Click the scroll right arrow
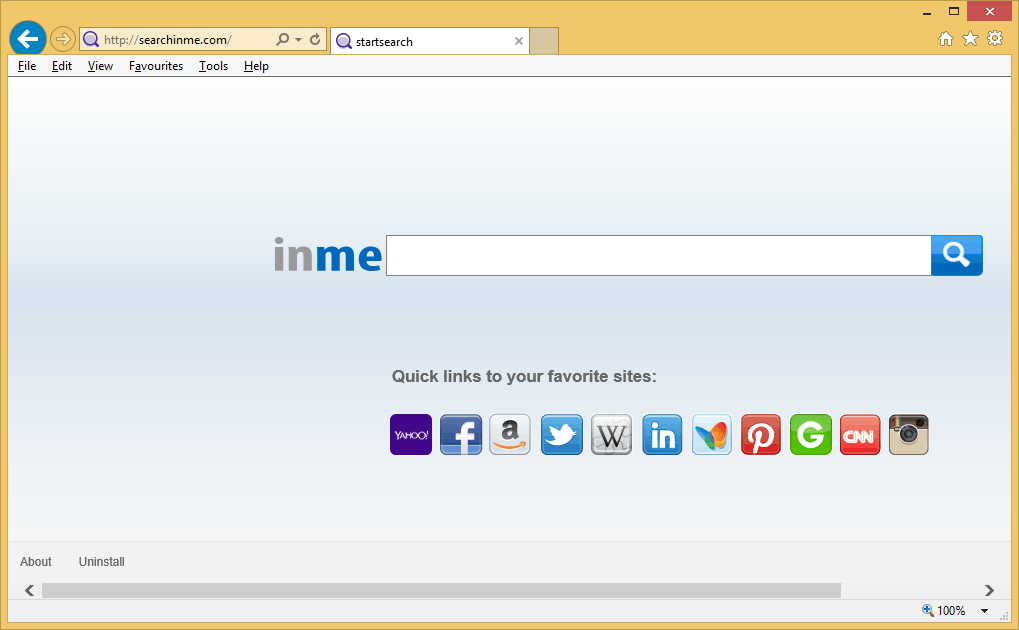Viewport: 1019px width, 630px height. 989,590
